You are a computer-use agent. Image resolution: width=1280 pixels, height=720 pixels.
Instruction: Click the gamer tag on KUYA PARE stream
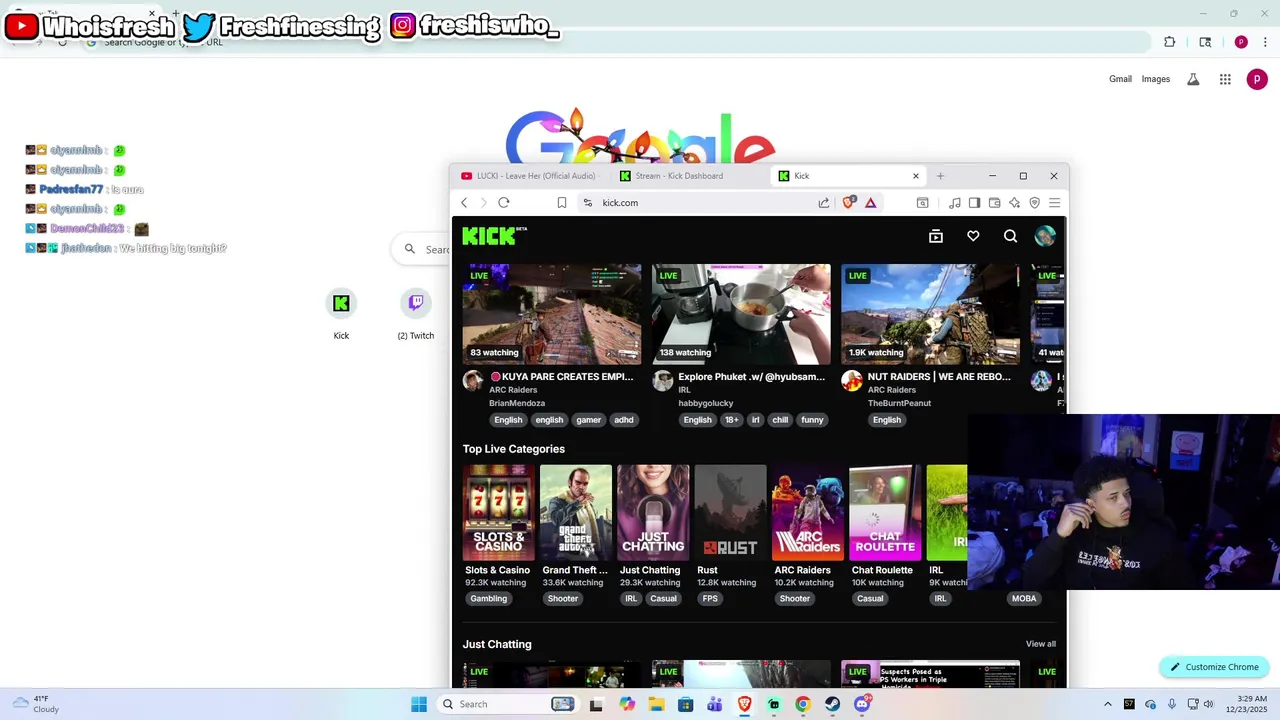[588, 420]
